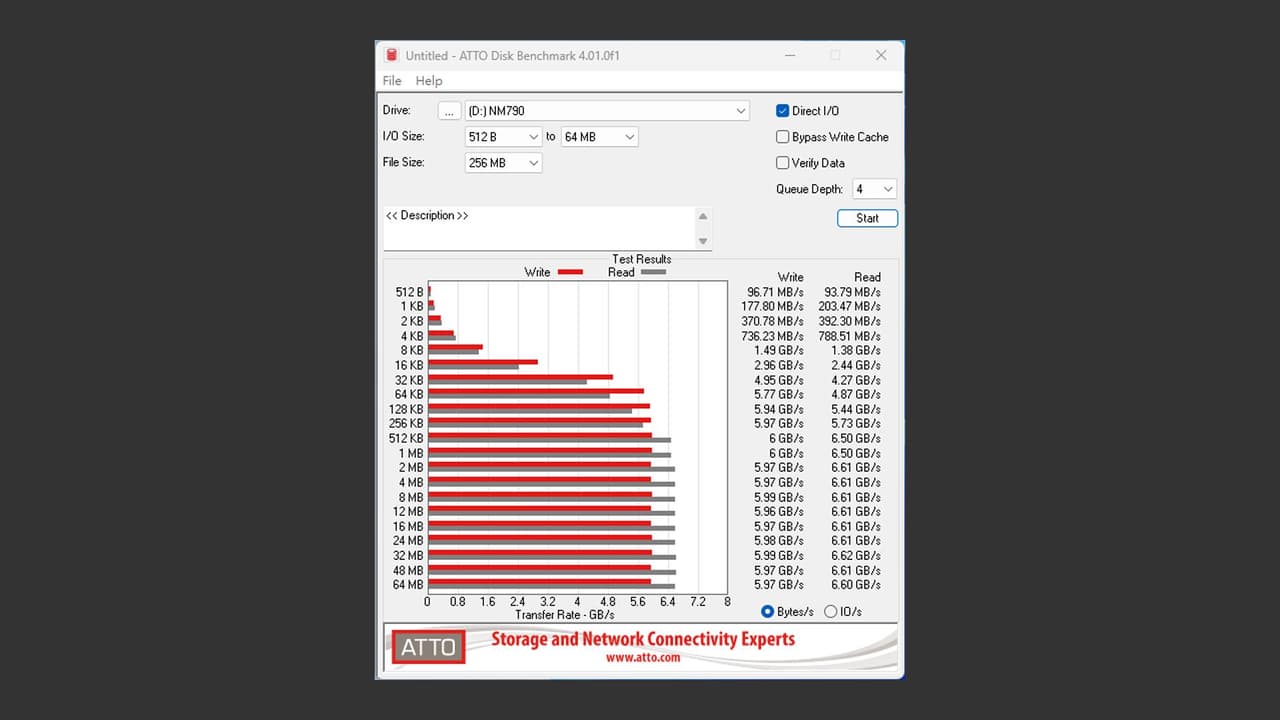Viewport: 1280px width, 720px height.
Task: Open the File menu
Action: point(392,81)
